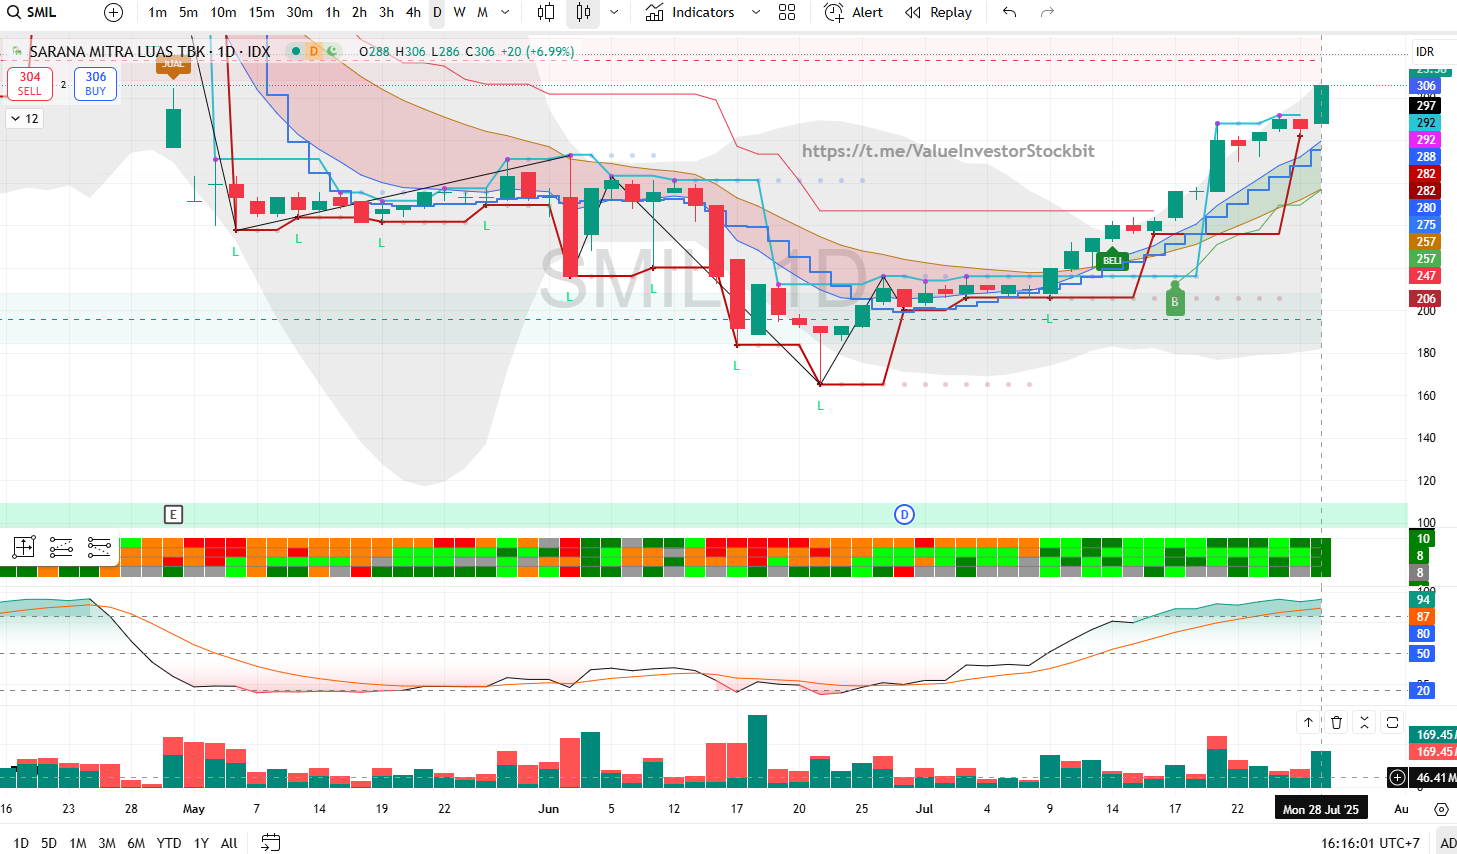Set range to 1M

tap(78, 843)
